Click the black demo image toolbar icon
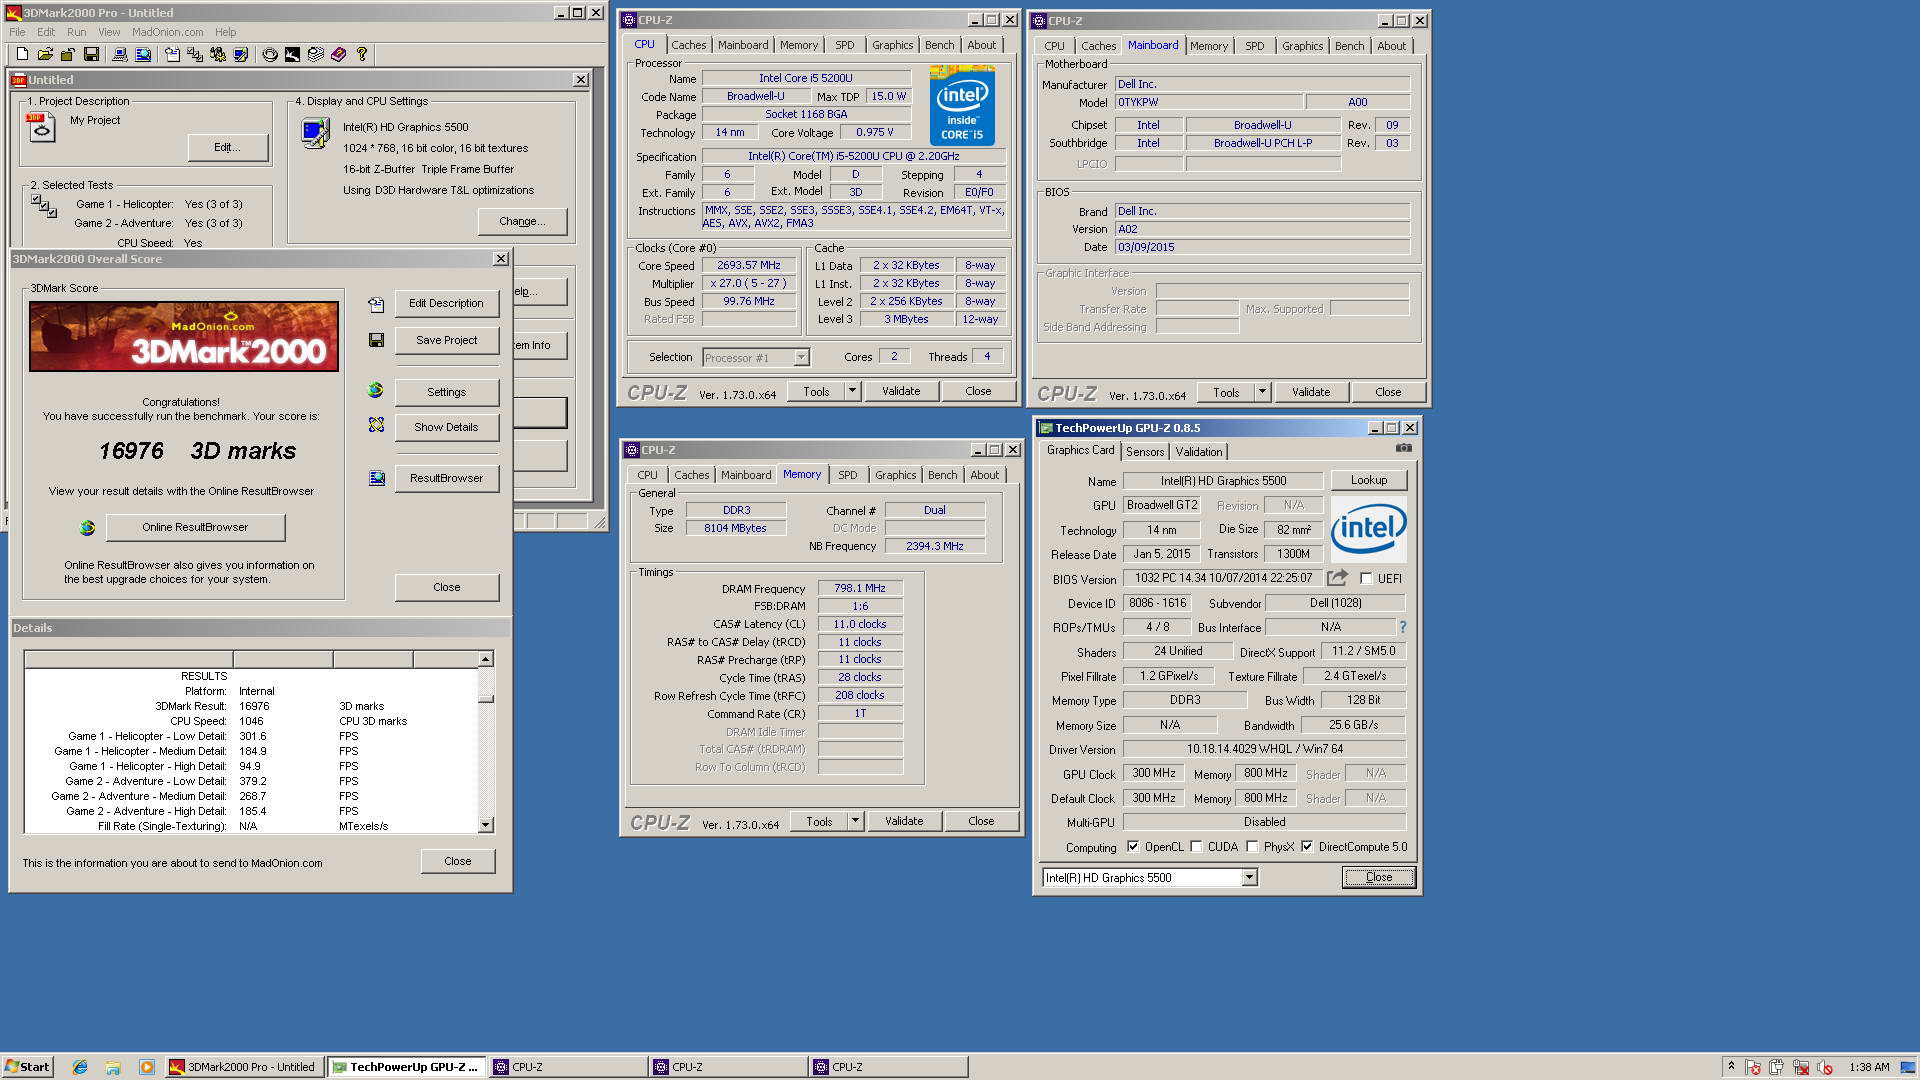The image size is (1920, 1080). 292,54
